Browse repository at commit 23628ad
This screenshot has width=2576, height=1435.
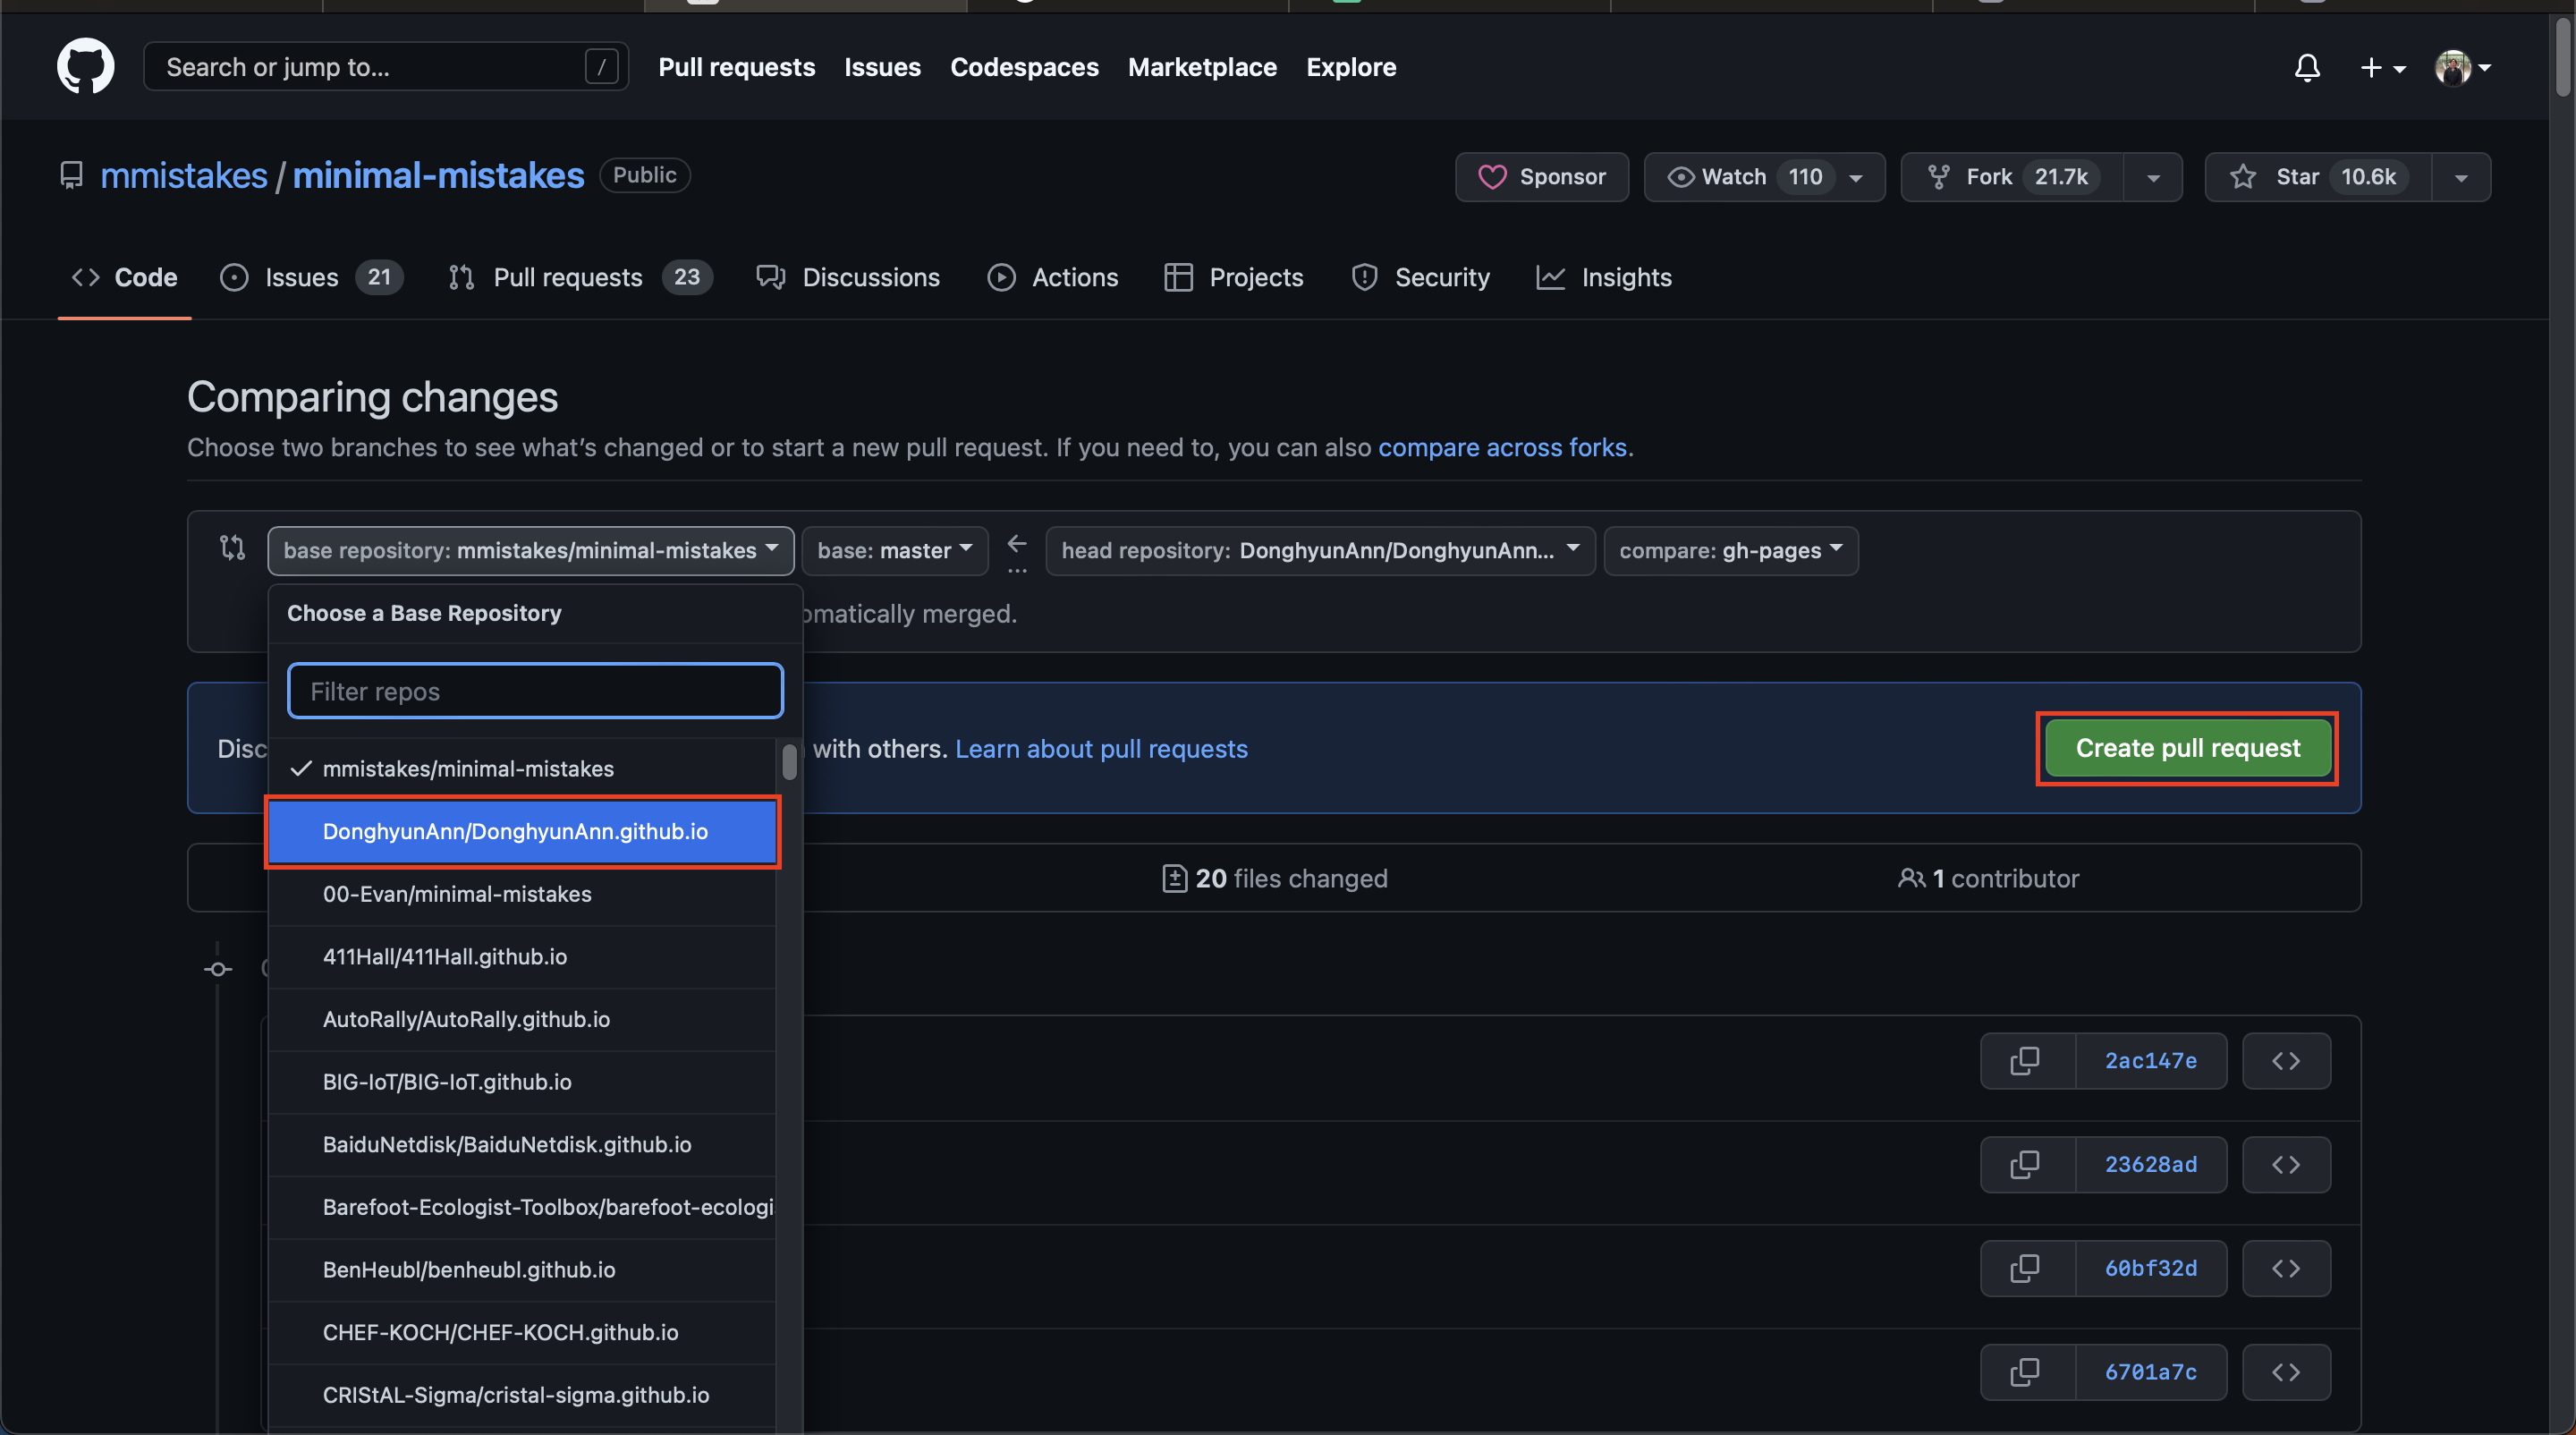pyautogui.click(x=2286, y=1164)
